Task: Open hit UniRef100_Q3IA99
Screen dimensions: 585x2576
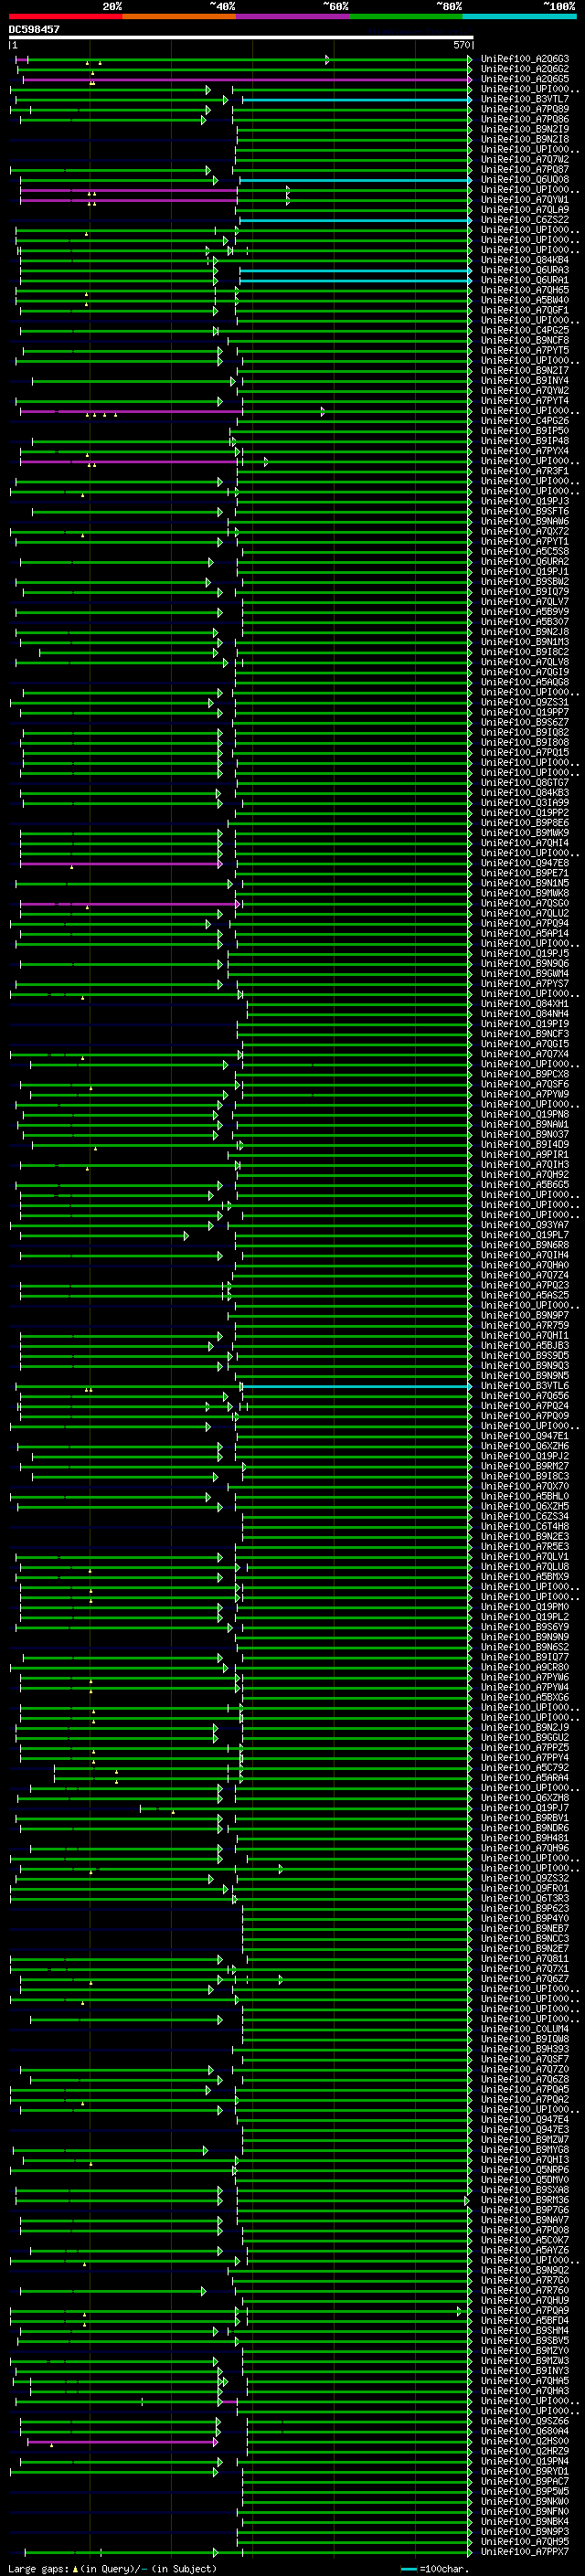Action: 525,803
